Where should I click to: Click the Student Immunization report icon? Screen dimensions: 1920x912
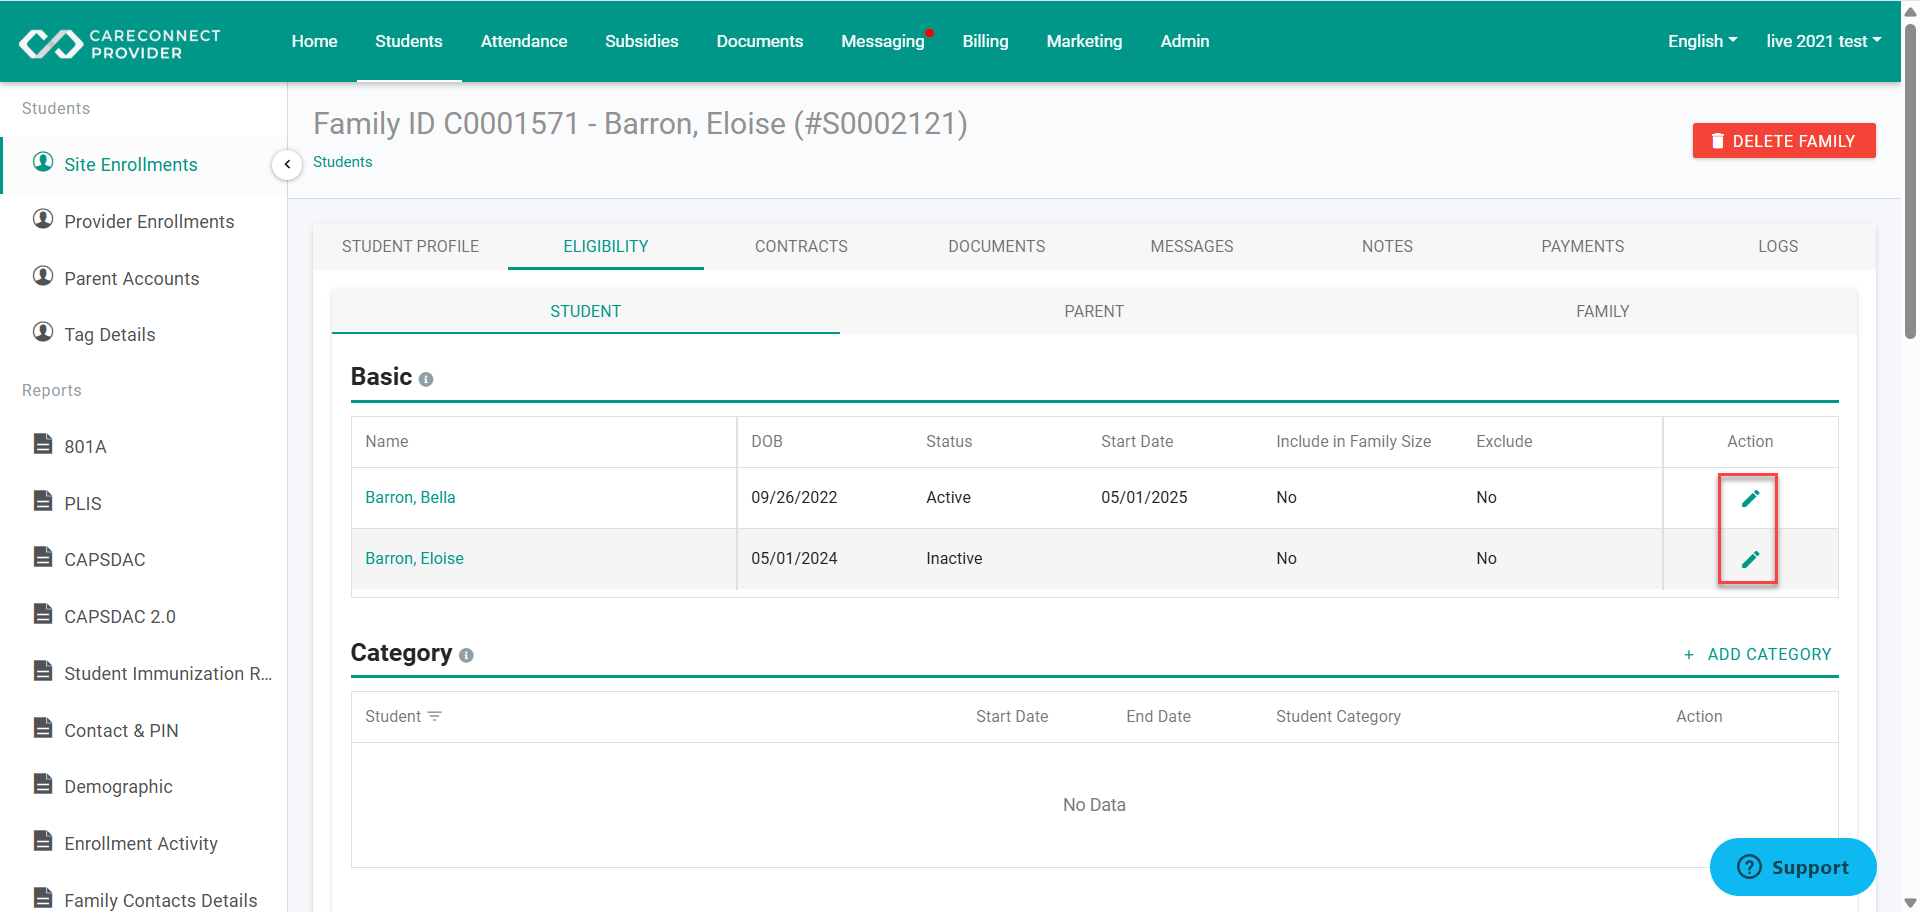(x=43, y=671)
